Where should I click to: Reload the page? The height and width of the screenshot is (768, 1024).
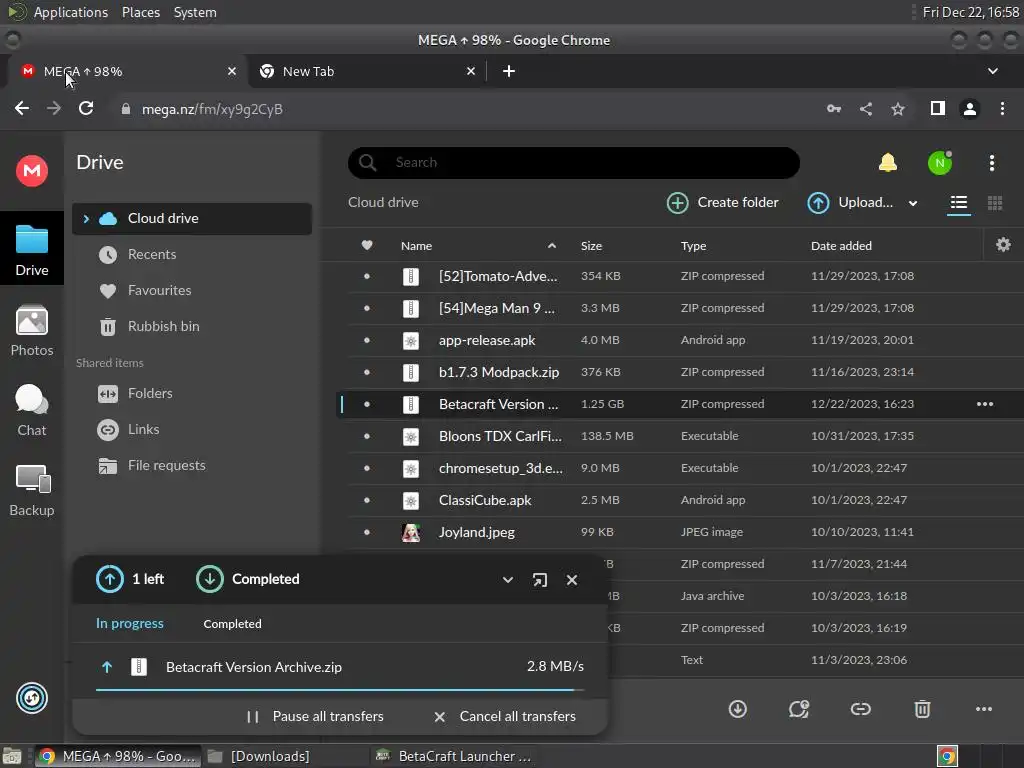(86, 108)
